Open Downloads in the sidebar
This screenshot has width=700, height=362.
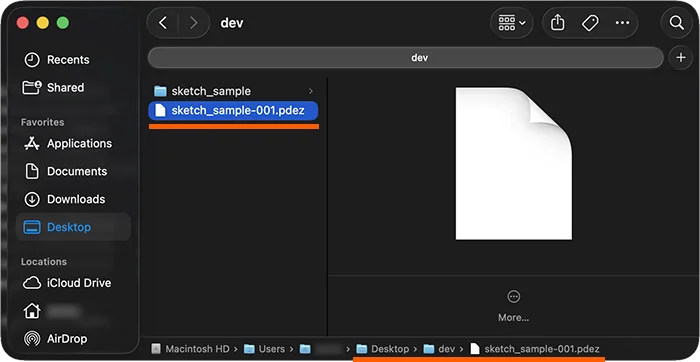(74, 199)
